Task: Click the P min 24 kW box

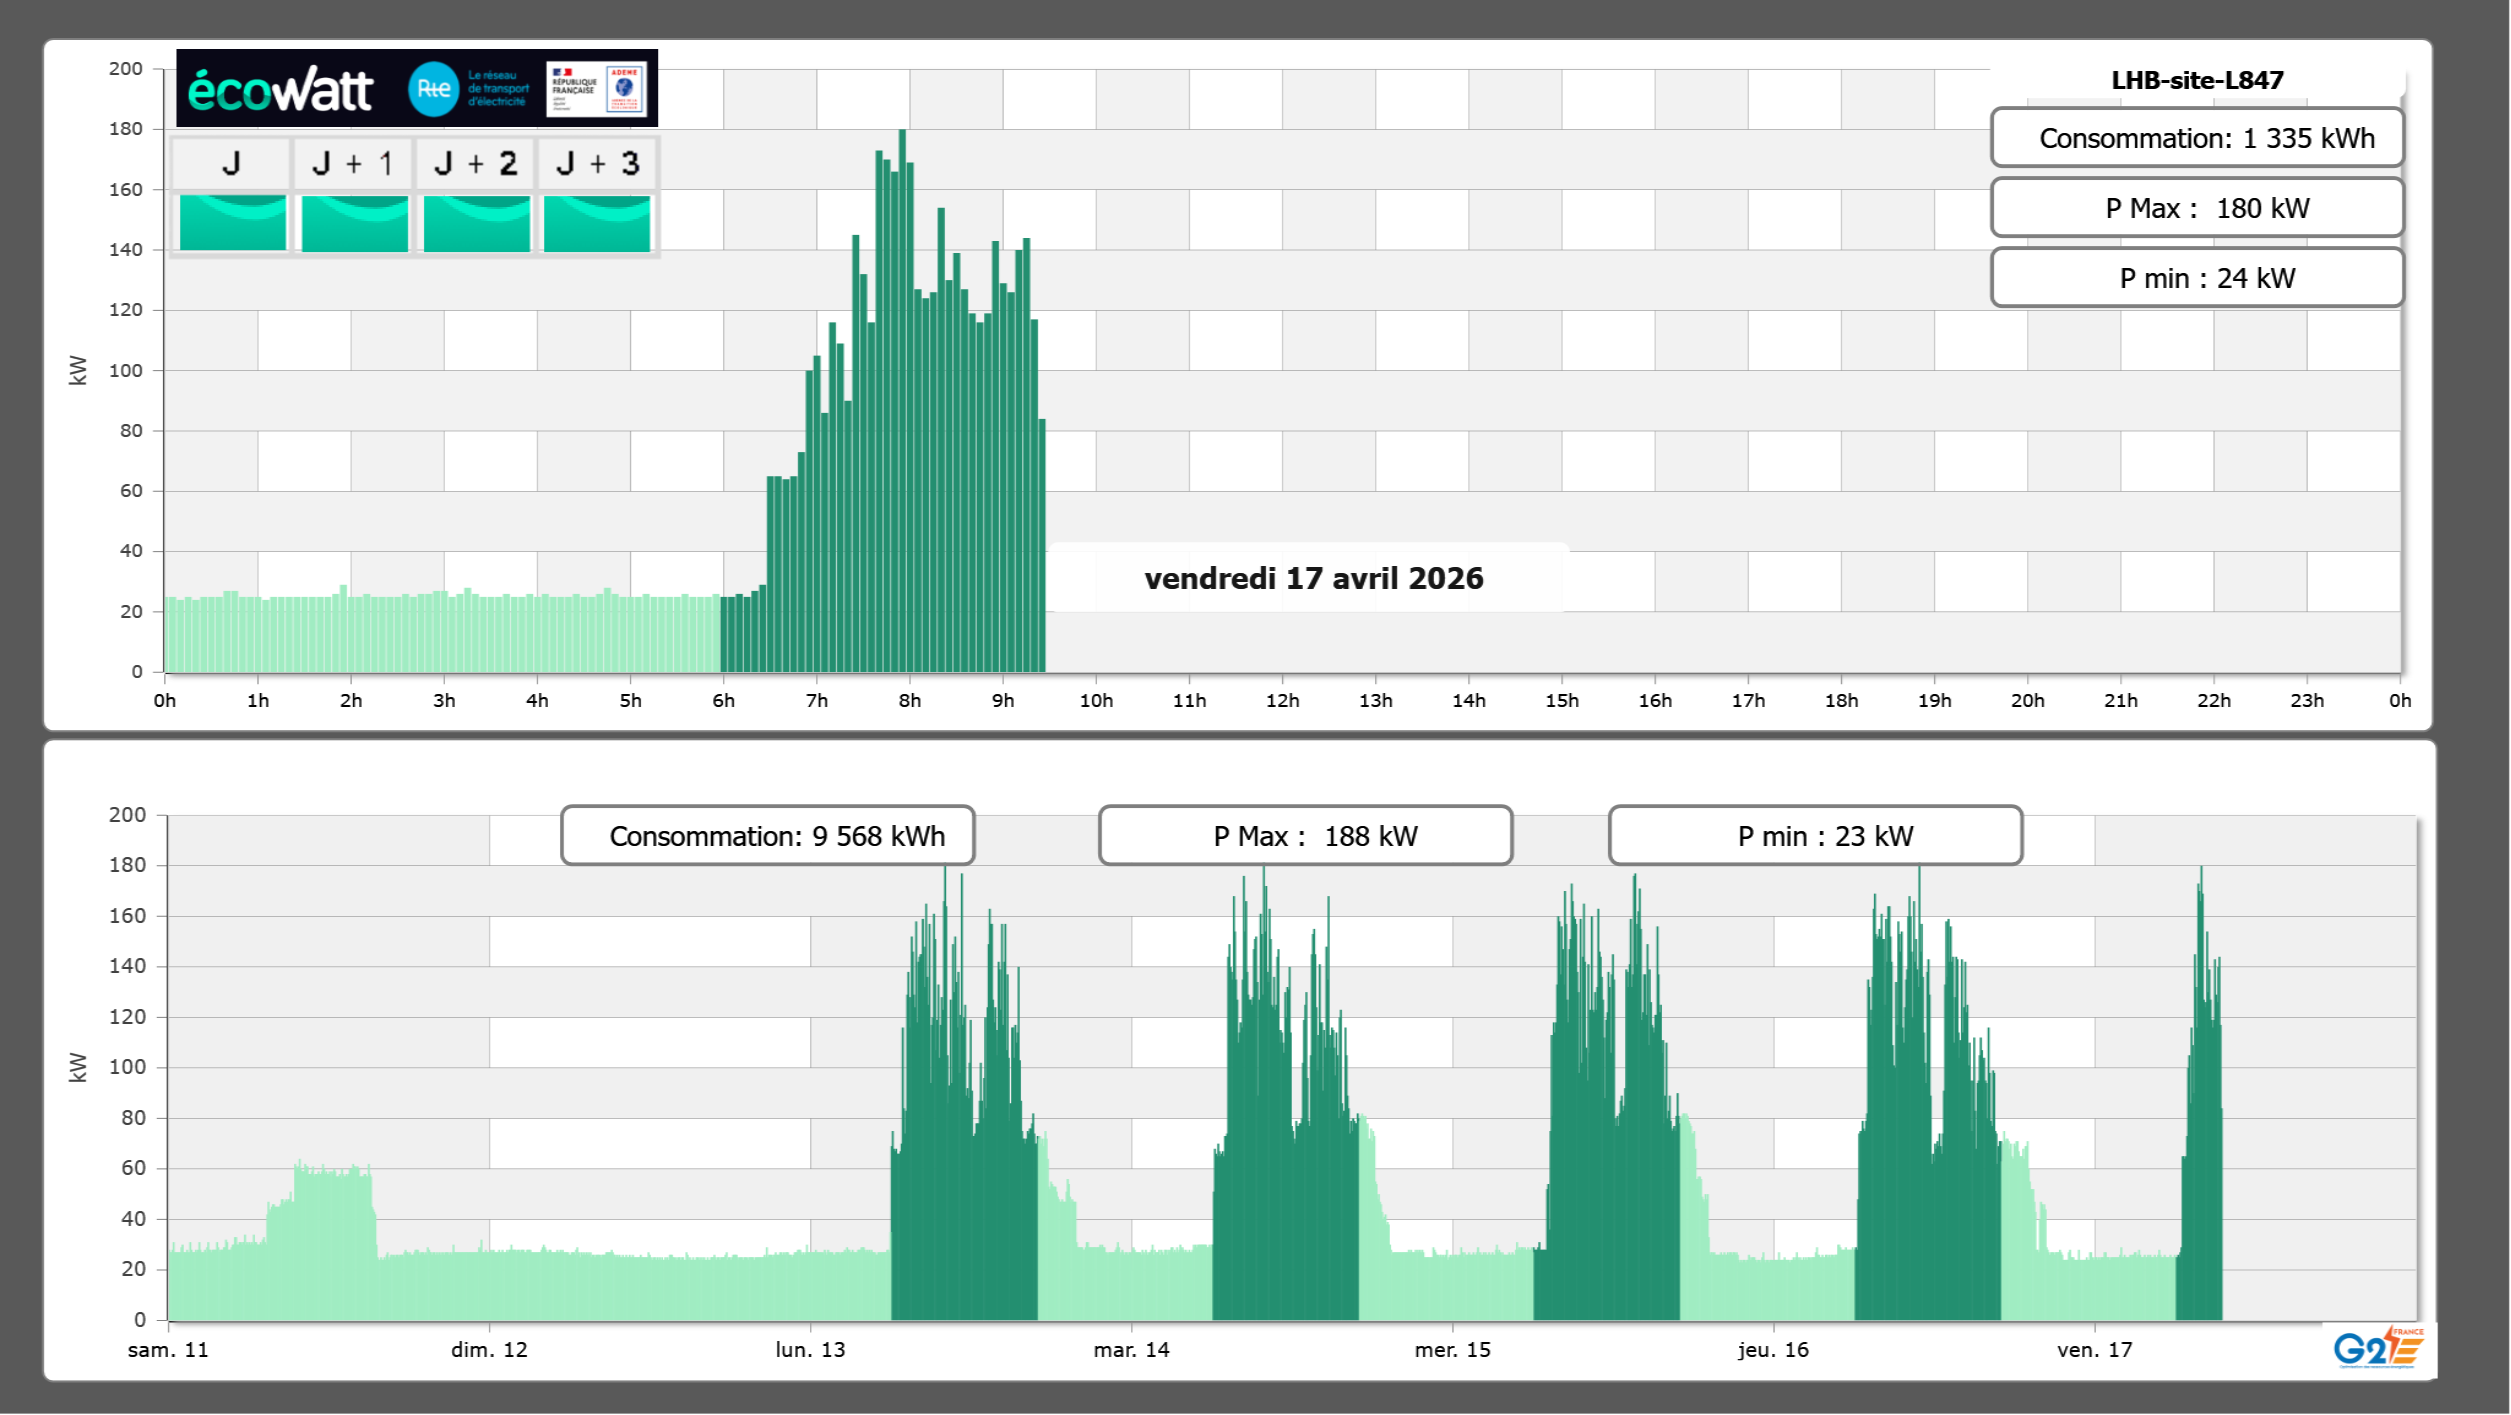Action: click(x=2196, y=278)
